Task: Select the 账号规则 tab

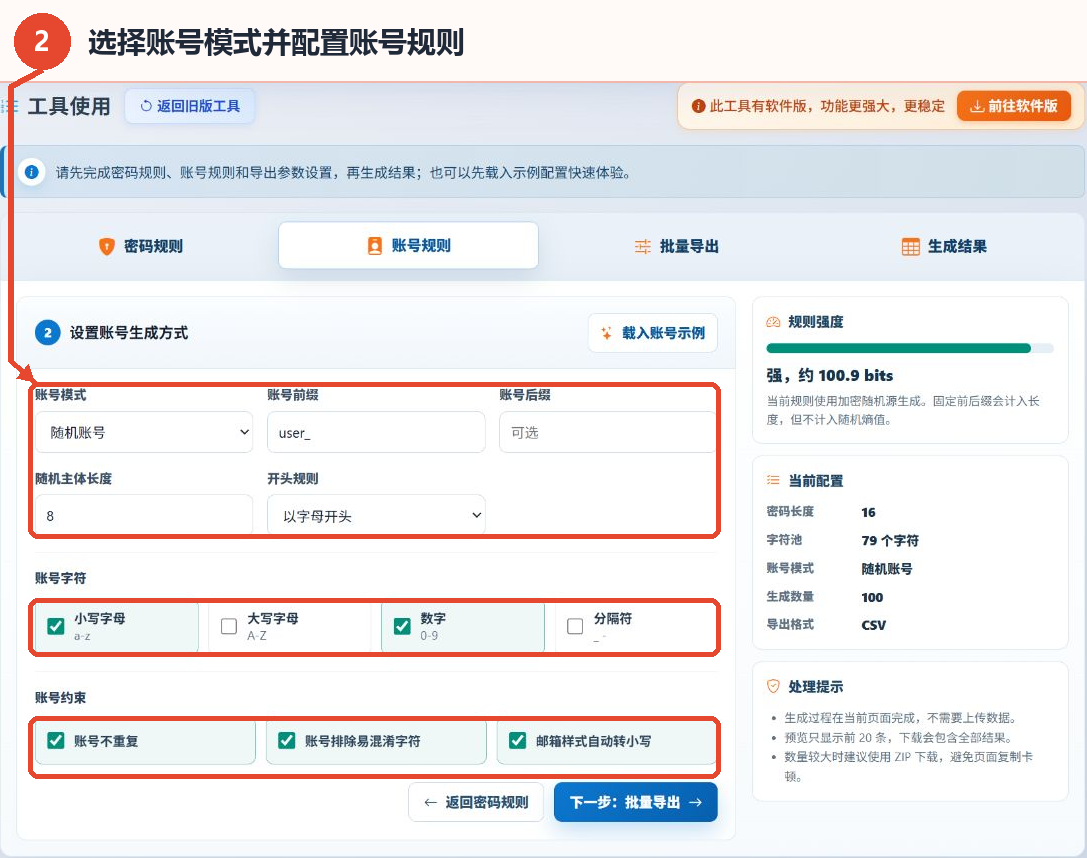Action: click(x=408, y=245)
